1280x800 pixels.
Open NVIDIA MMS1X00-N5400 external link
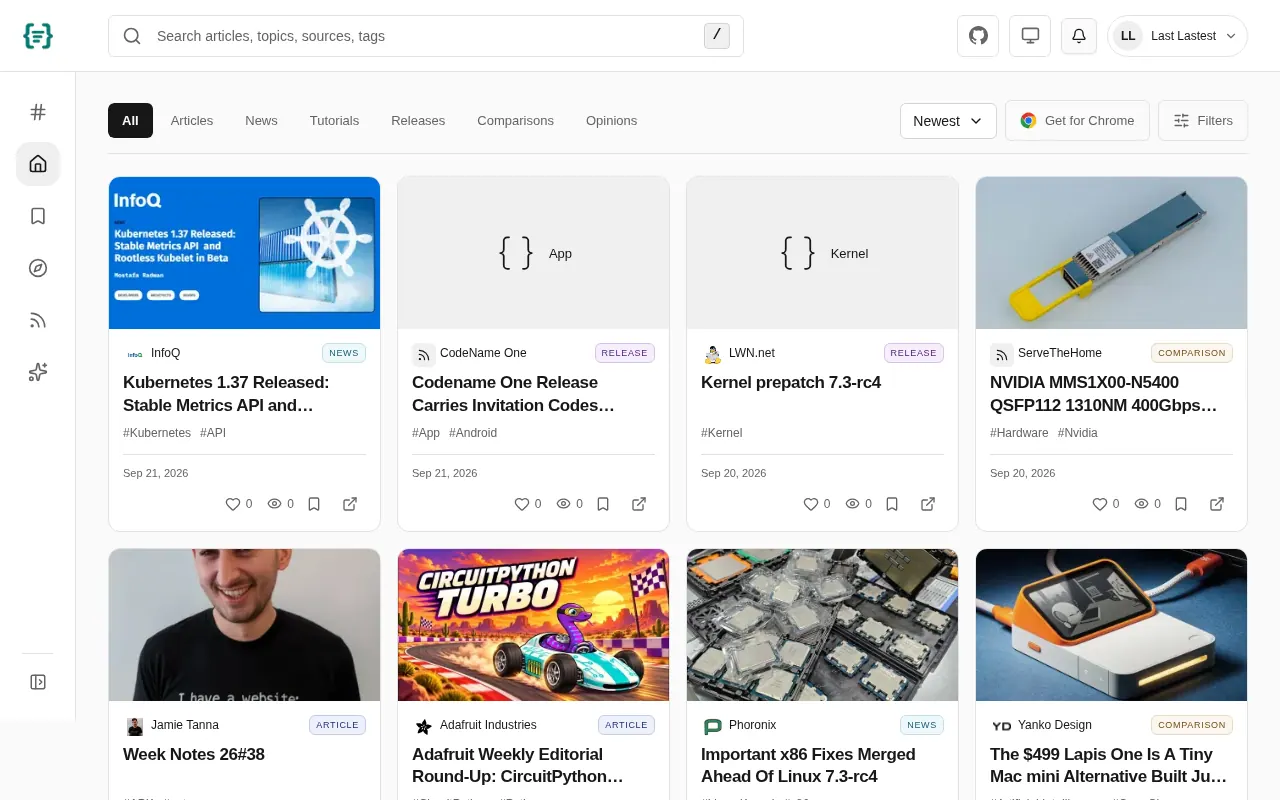click(x=1217, y=504)
